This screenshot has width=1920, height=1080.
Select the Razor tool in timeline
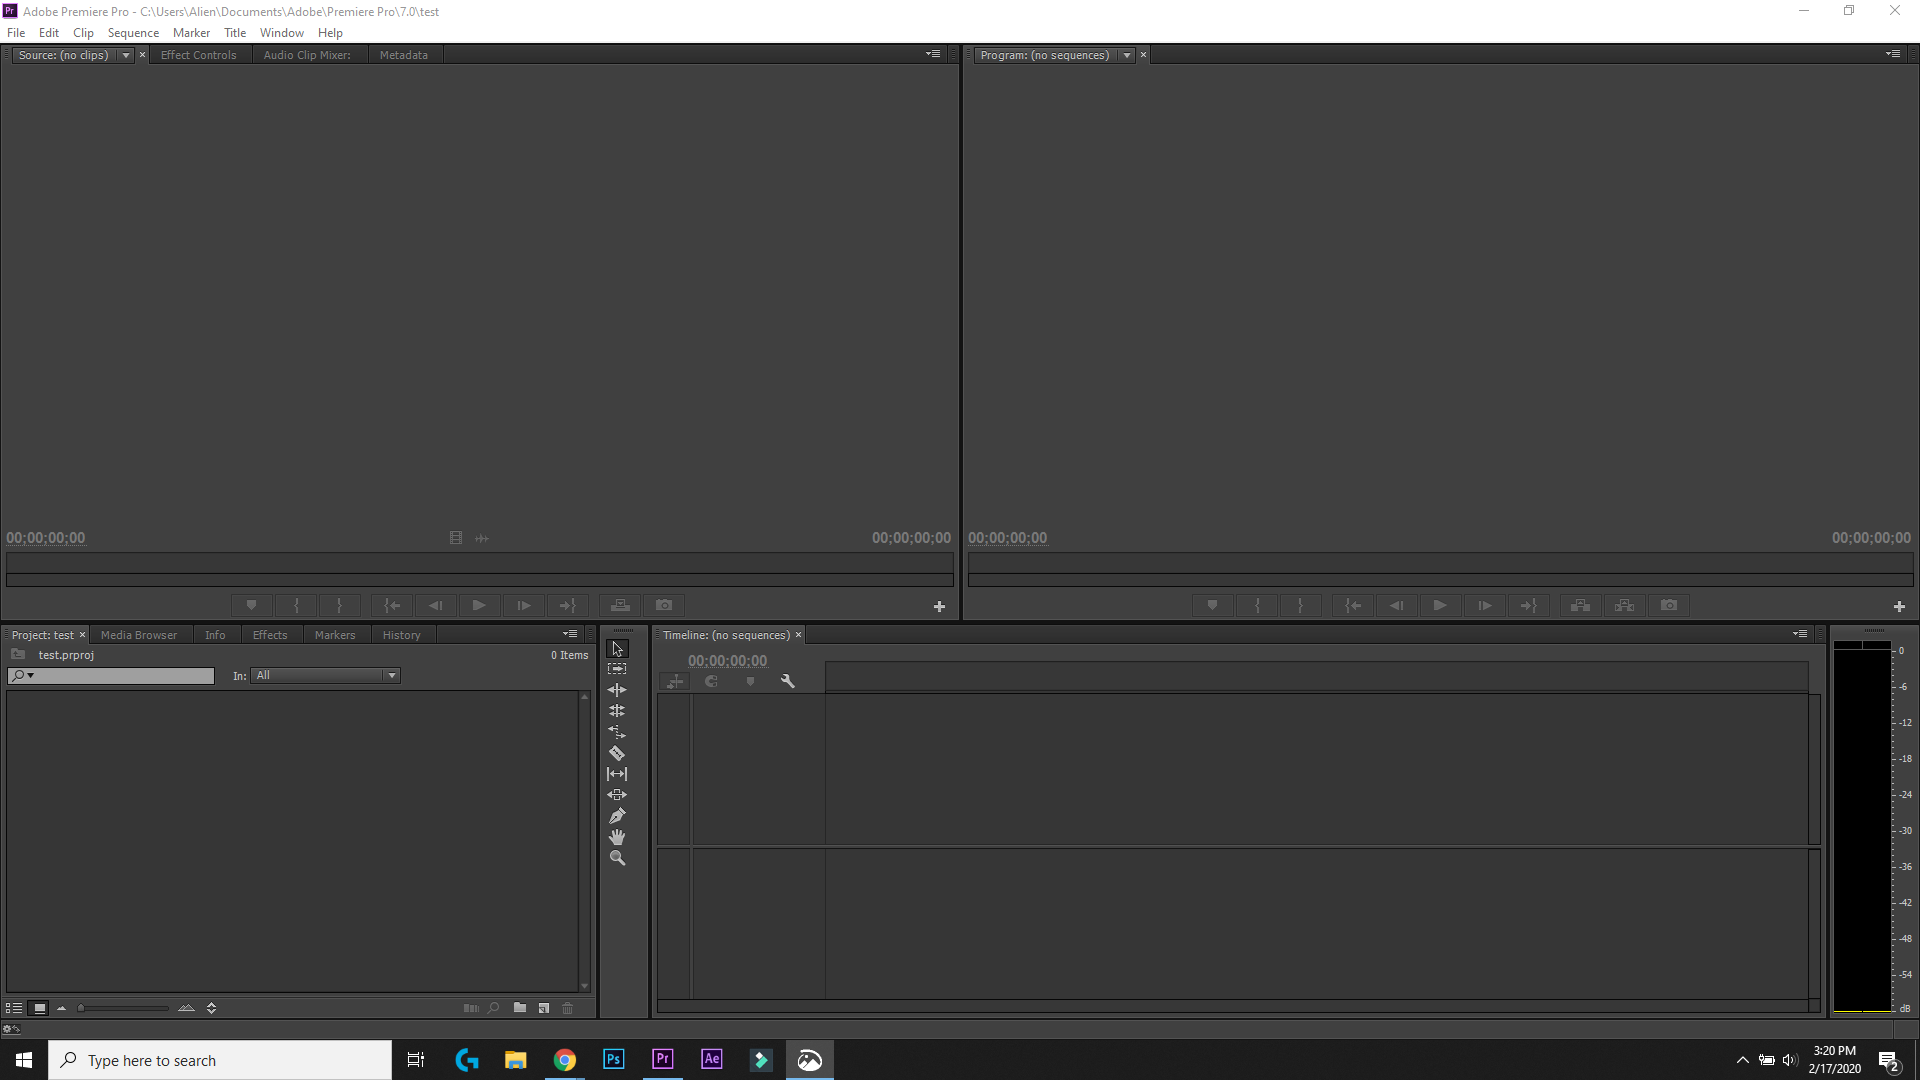click(x=616, y=753)
